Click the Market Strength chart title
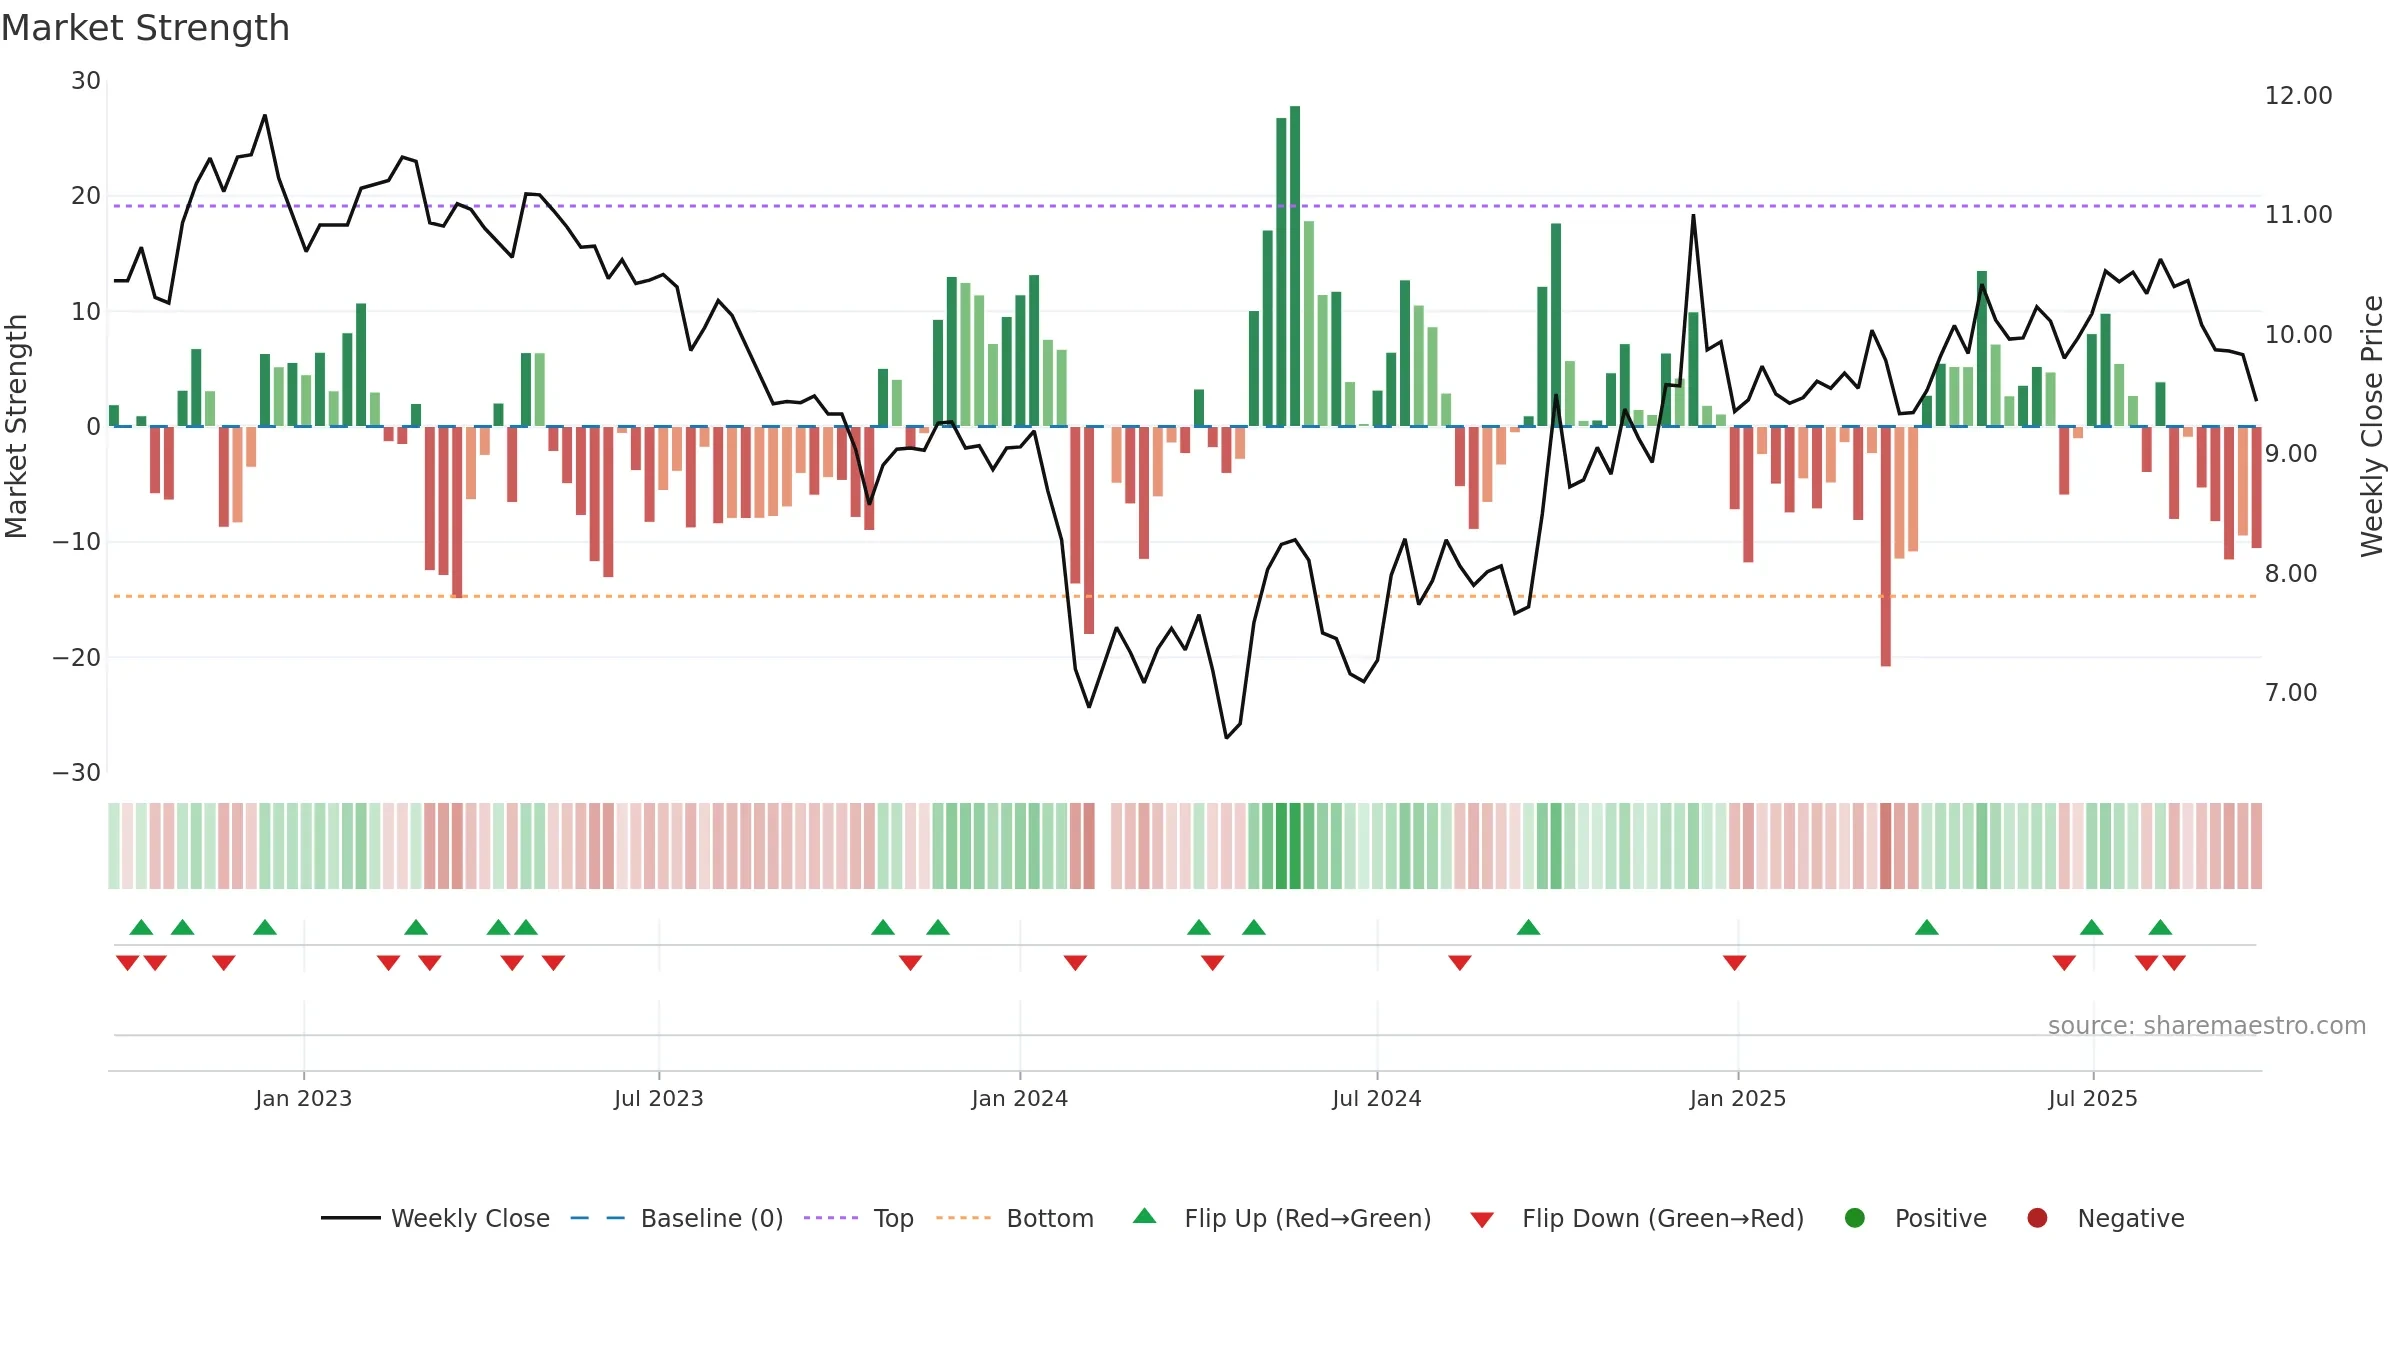Viewport: 2400px width, 1350px height. [145, 28]
